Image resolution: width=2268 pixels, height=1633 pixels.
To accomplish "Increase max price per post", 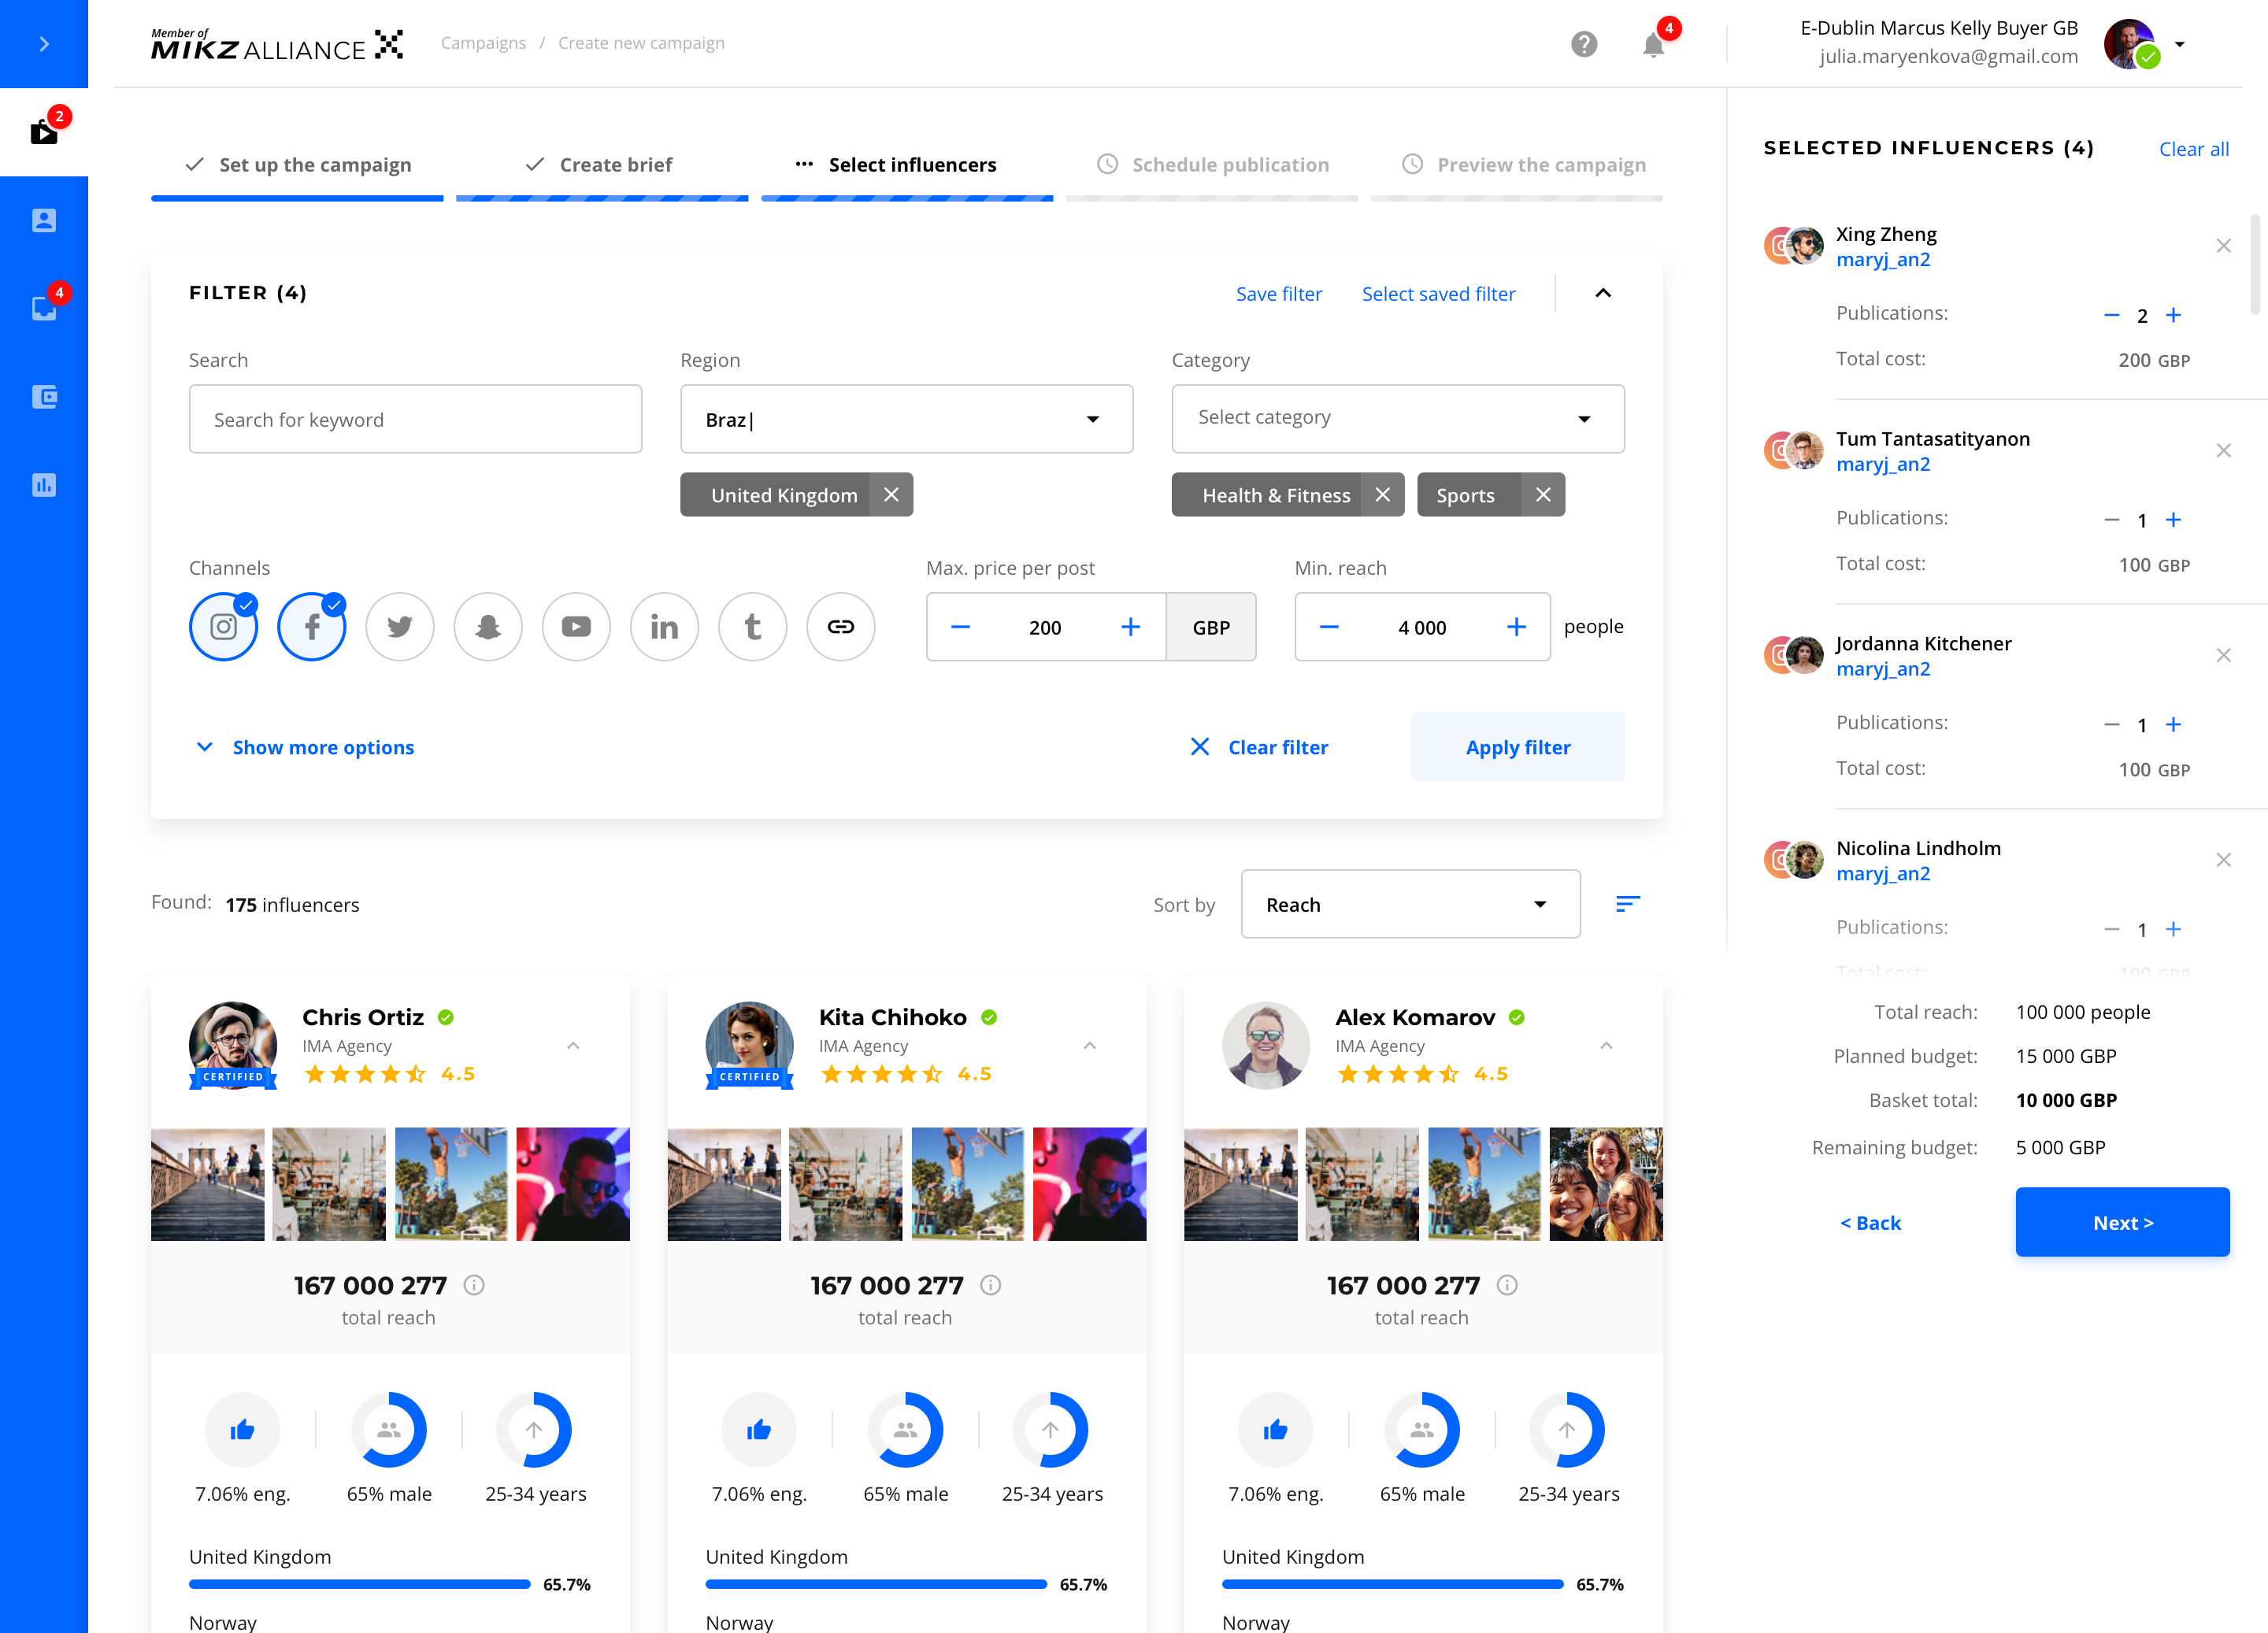I will [1130, 627].
